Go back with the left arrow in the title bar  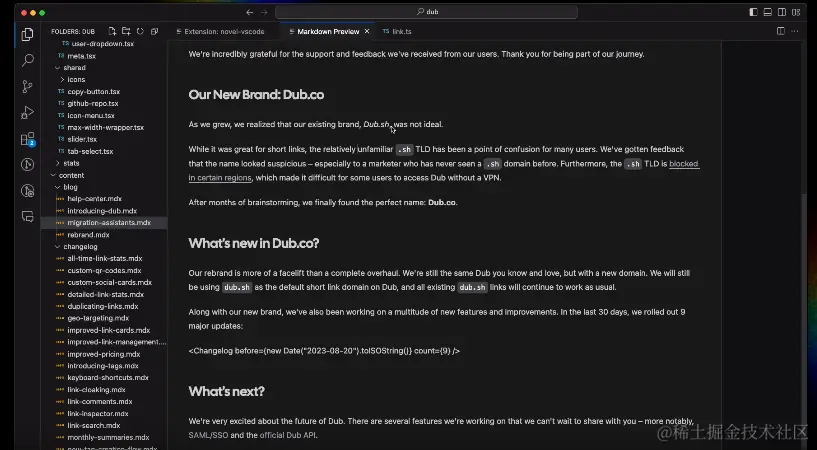[250, 12]
